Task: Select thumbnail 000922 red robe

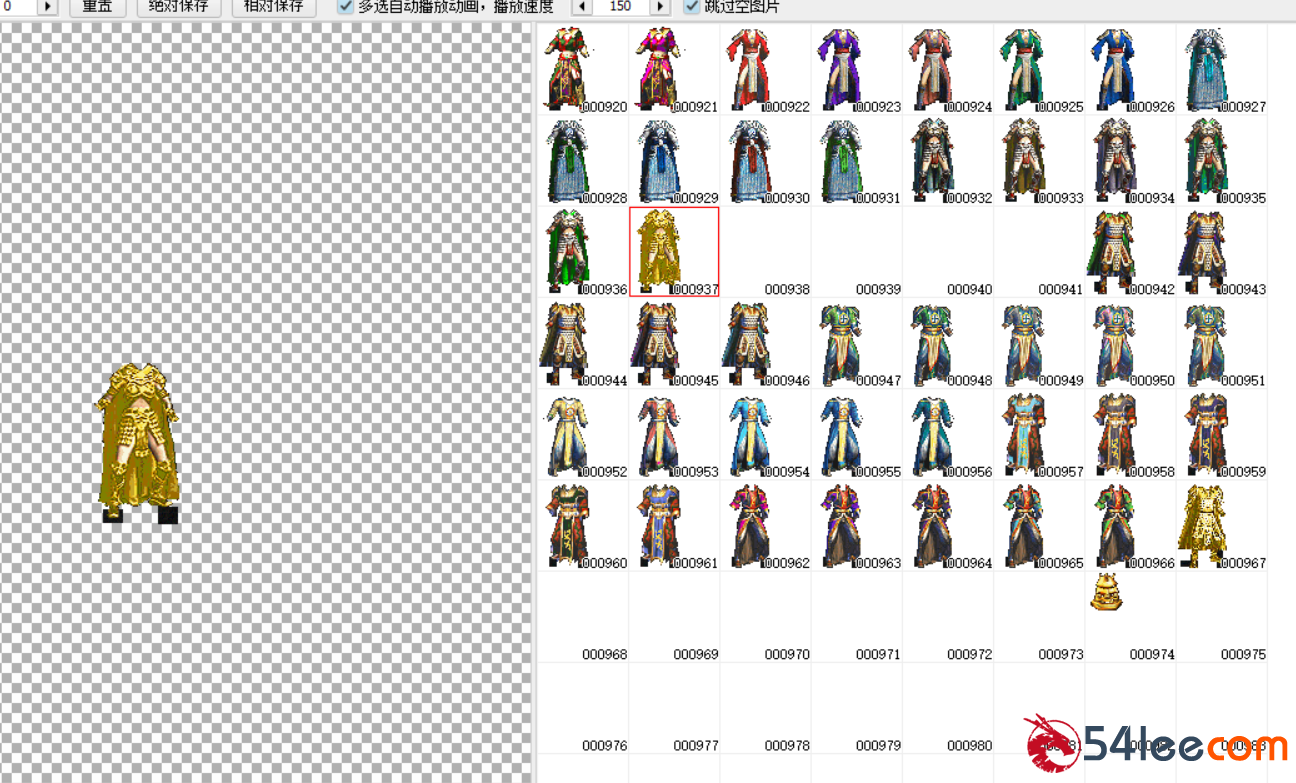Action: pyautogui.click(x=766, y=69)
